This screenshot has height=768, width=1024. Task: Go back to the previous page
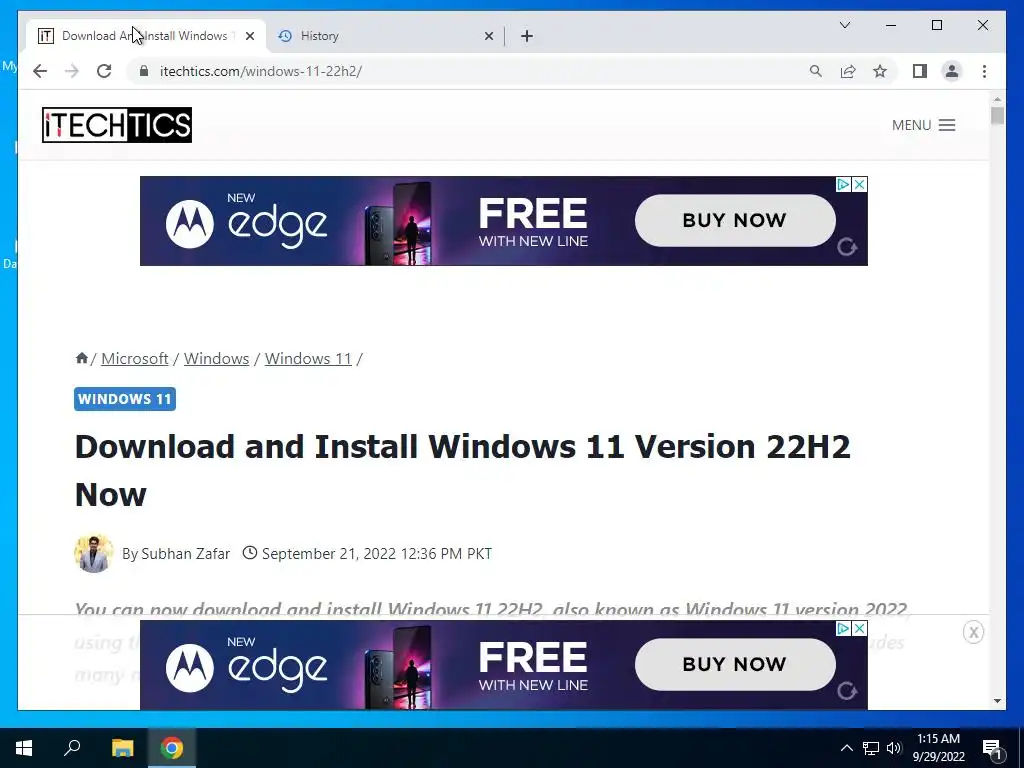click(x=40, y=71)
